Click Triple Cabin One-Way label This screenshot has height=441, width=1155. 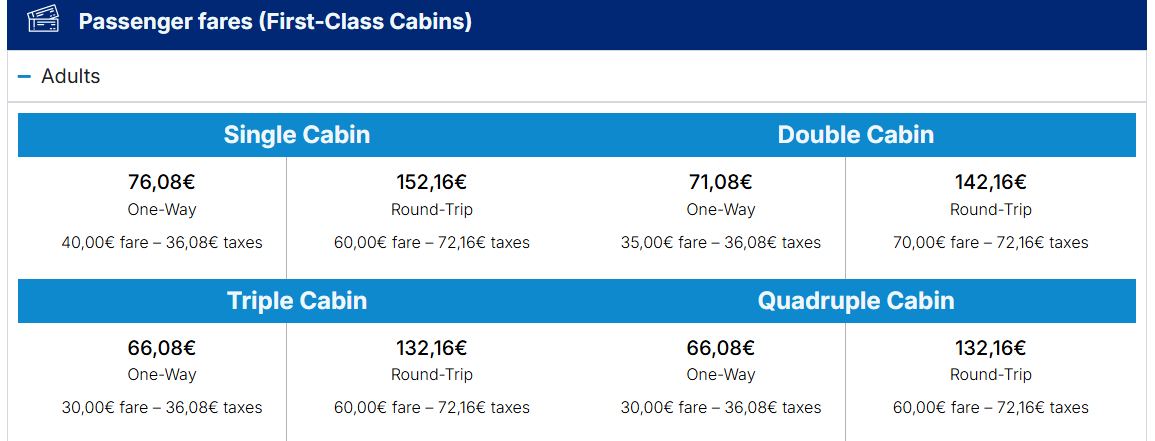point(162,375)
